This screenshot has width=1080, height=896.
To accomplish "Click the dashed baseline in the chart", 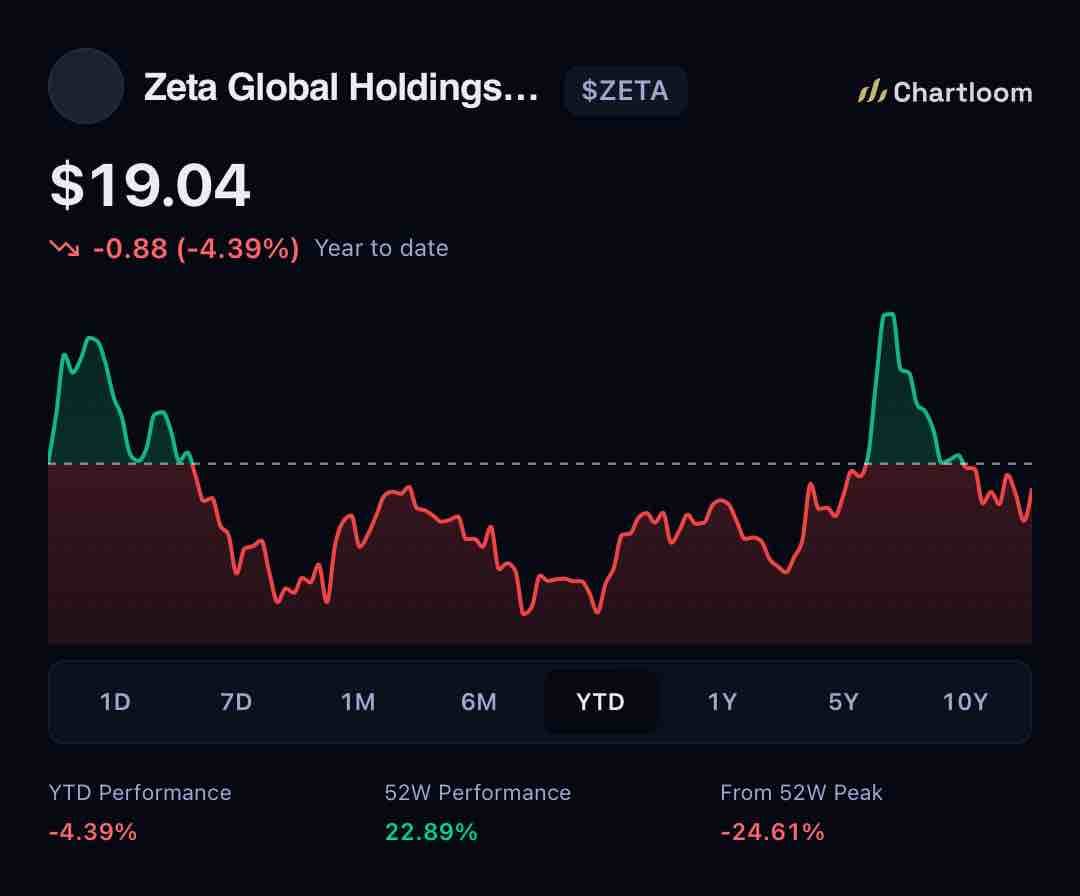I will click(540, 463).
